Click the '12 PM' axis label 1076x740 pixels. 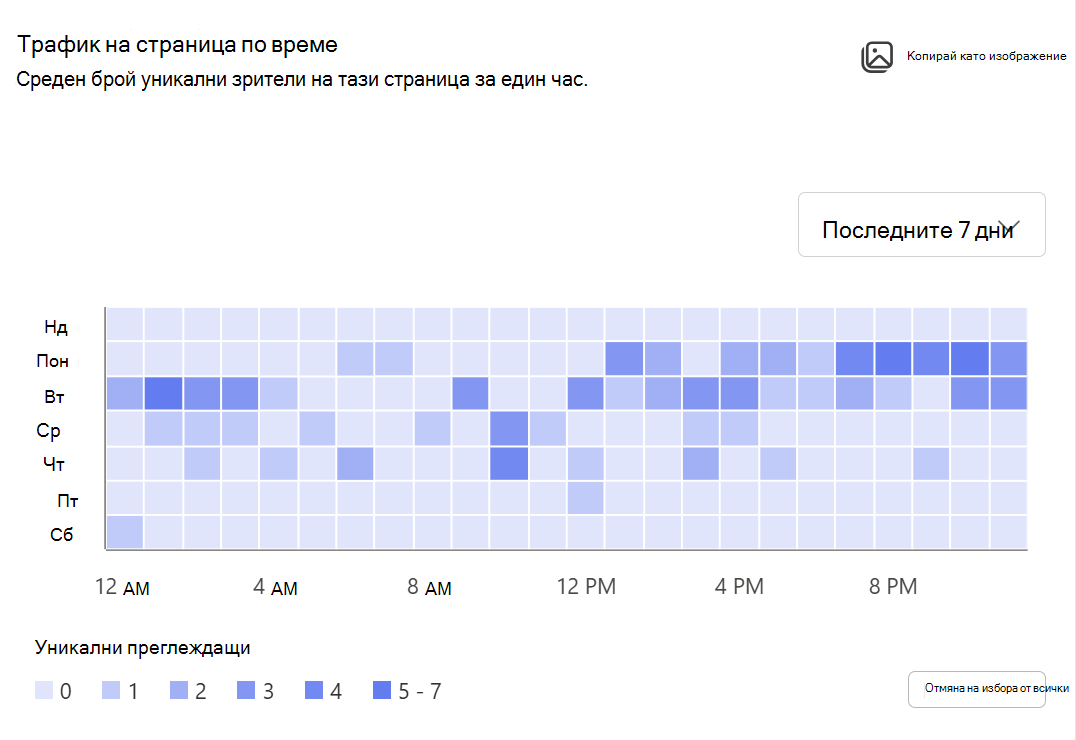[x=586, y=586]
